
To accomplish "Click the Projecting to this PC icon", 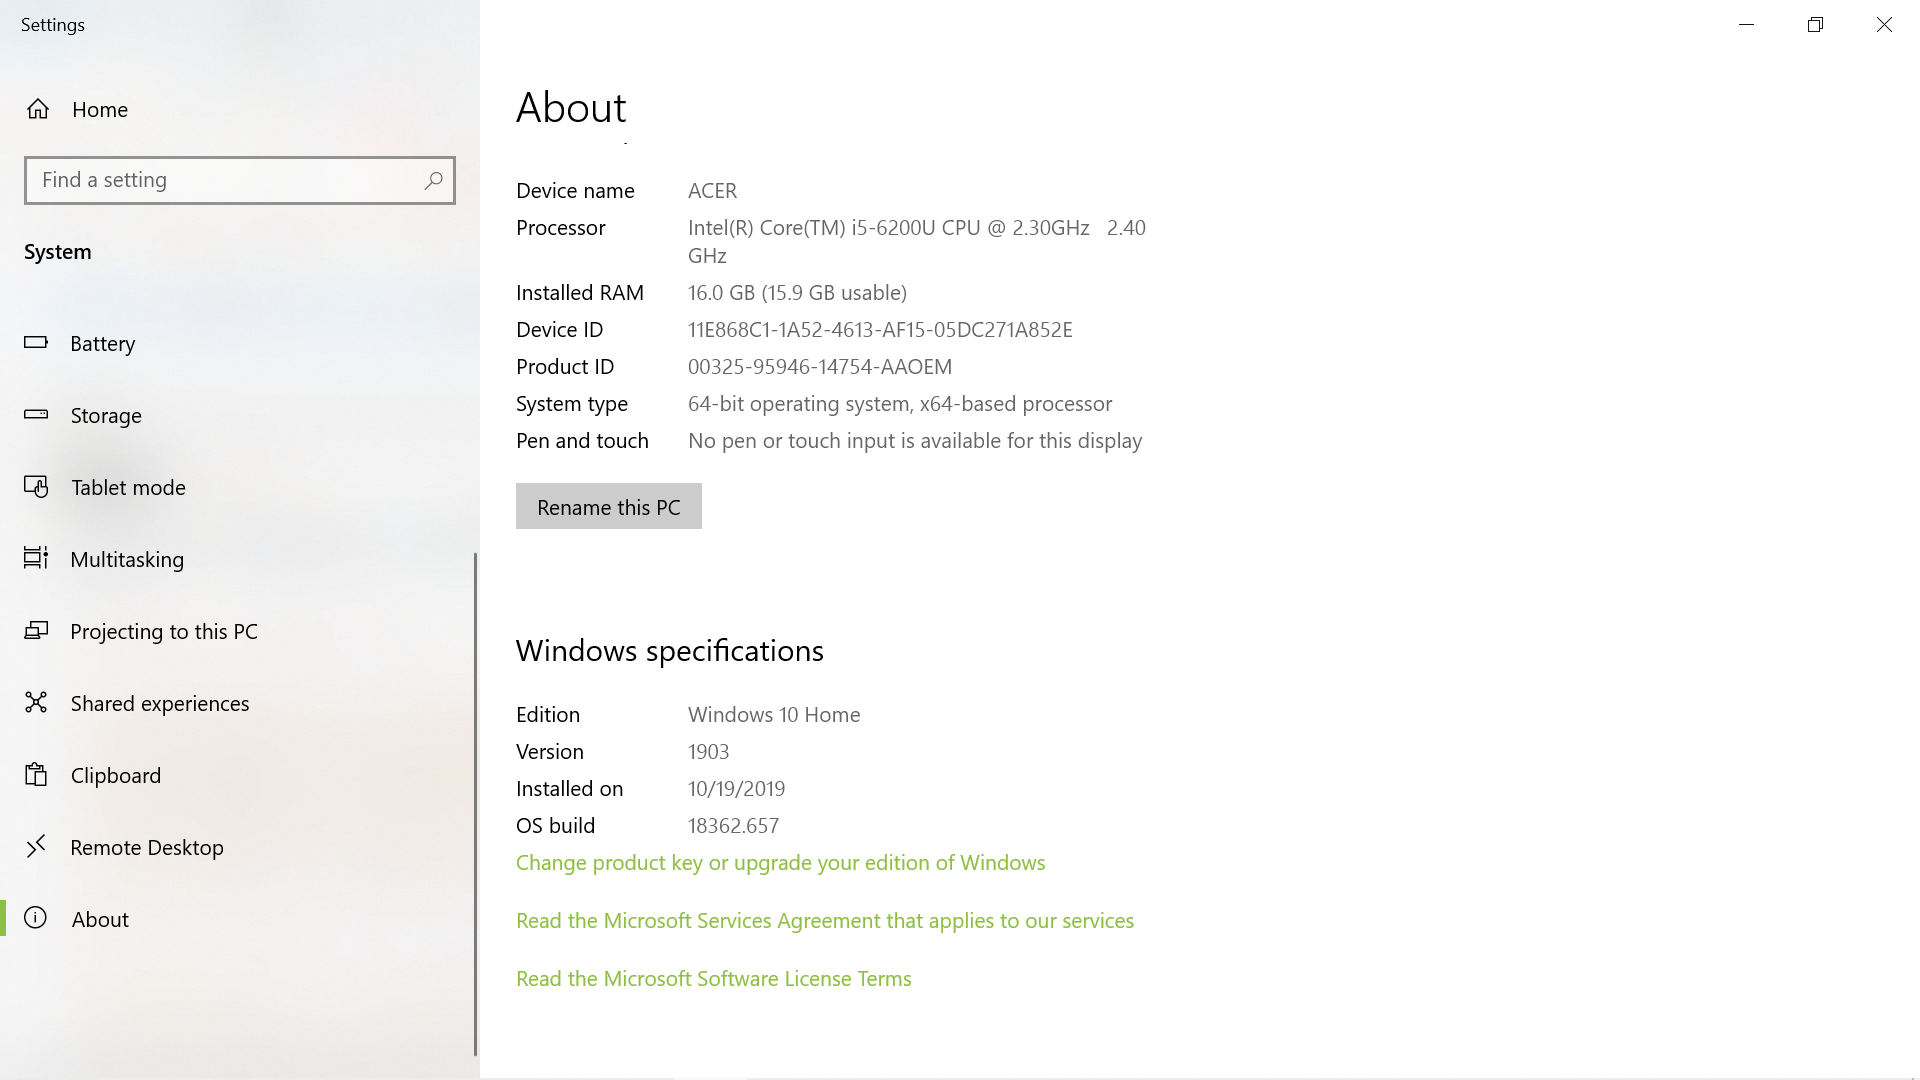I will click(x=36, y=630).
